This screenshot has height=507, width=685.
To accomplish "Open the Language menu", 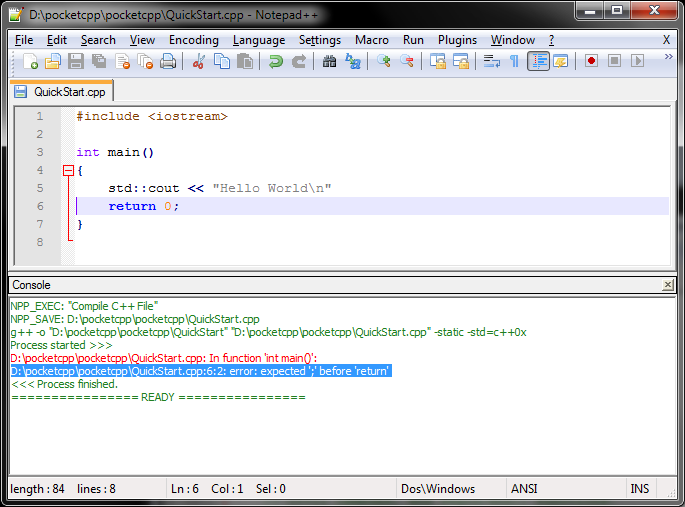I will pyautogui.click(x=259, y=40).
